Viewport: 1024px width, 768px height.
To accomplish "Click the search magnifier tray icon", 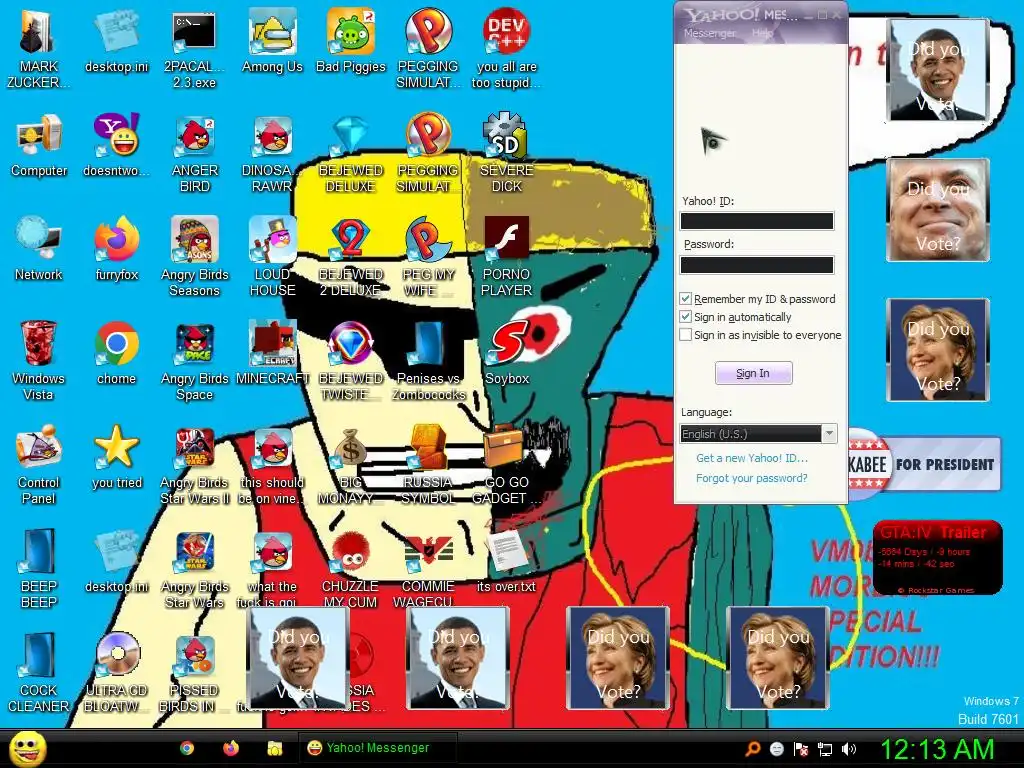I will (x=753, y=749).
